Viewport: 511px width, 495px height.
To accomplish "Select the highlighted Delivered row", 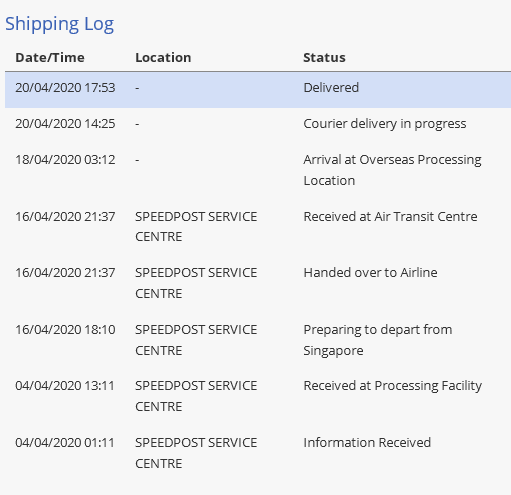I will coord(258,90).
